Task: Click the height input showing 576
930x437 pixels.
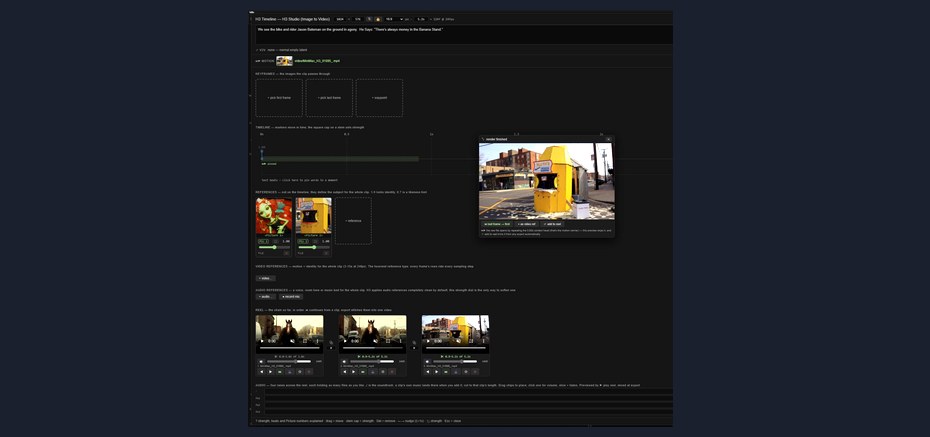Action: [358, 19]
